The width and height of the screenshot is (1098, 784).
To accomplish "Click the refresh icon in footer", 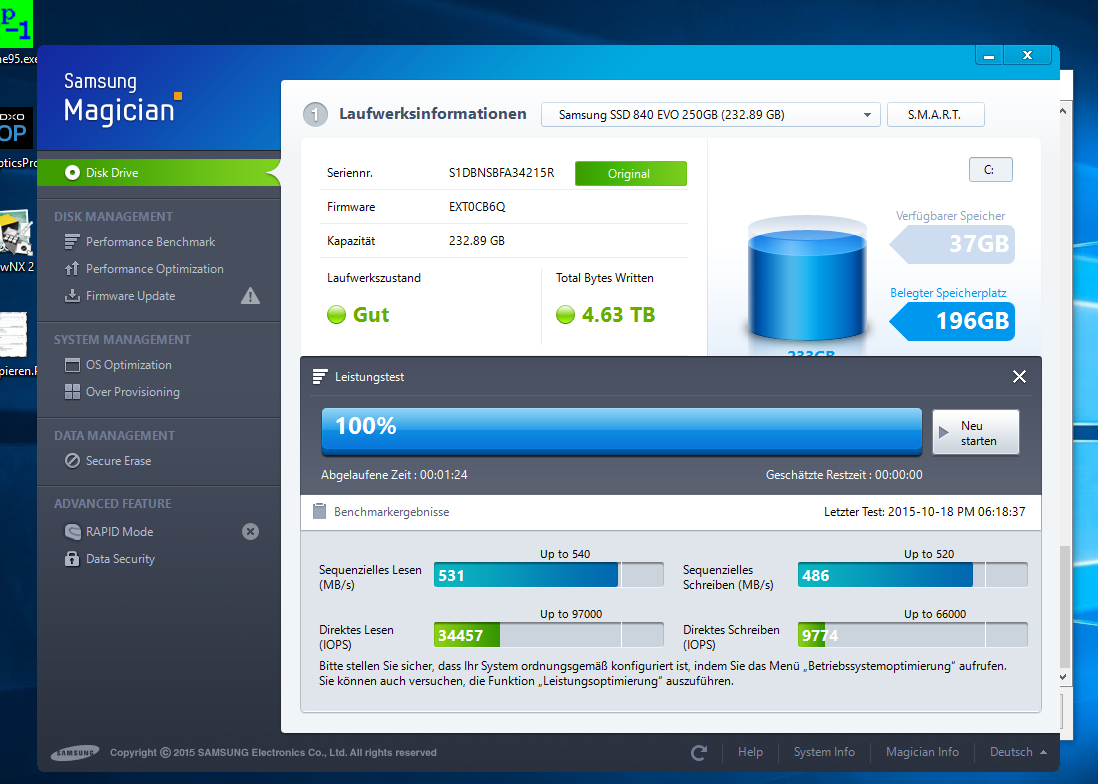I will pyautogui.click(x=699, y=752).
